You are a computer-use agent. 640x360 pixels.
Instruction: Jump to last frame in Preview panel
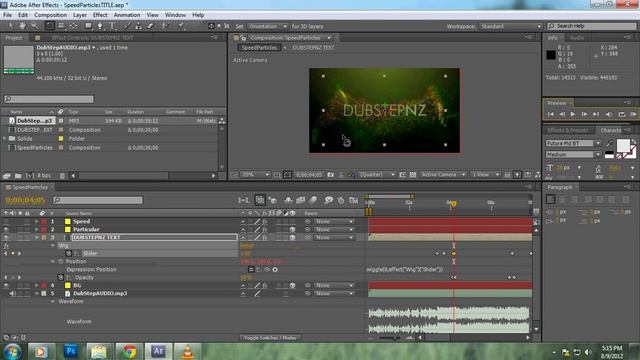(596, 114)
